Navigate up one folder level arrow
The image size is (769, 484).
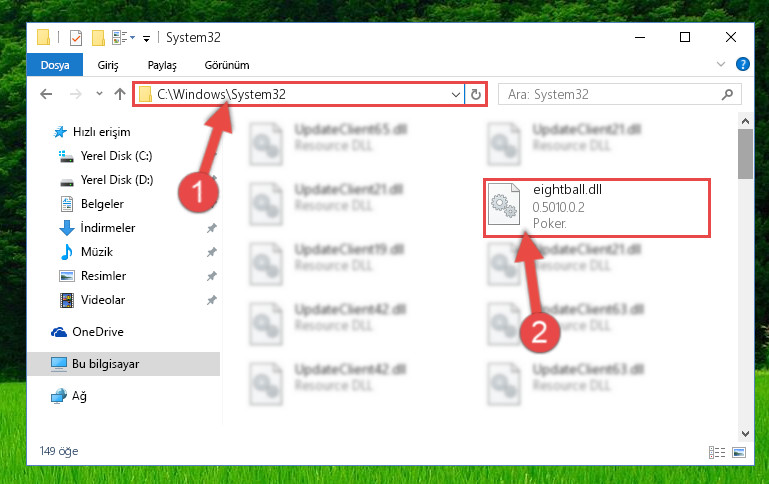(x=120, y=94)
